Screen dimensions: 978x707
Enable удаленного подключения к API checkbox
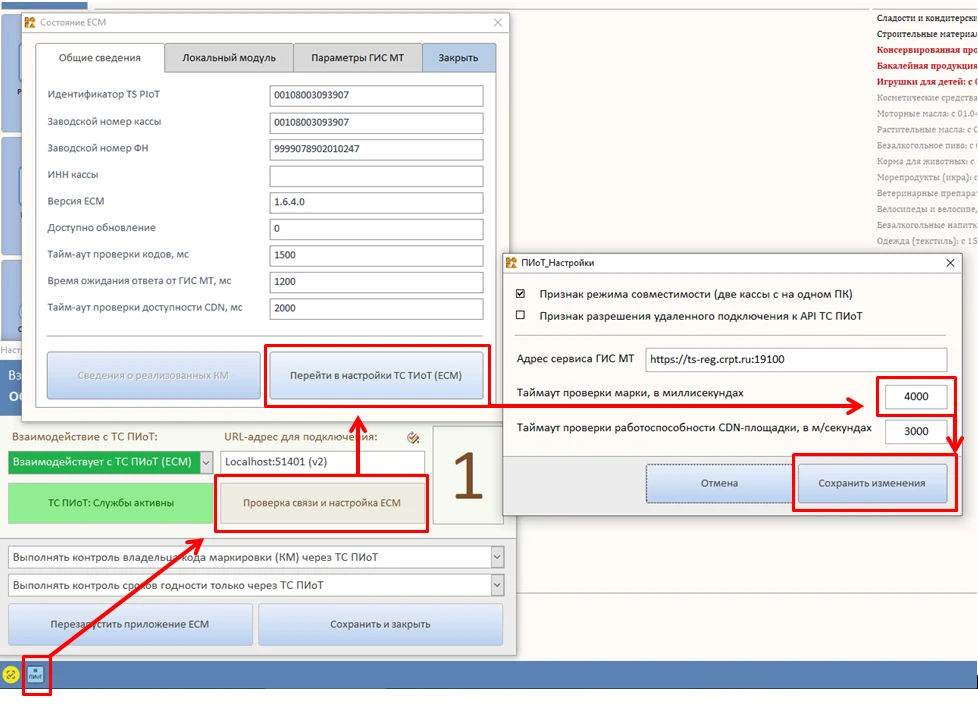tap(520, 315)
